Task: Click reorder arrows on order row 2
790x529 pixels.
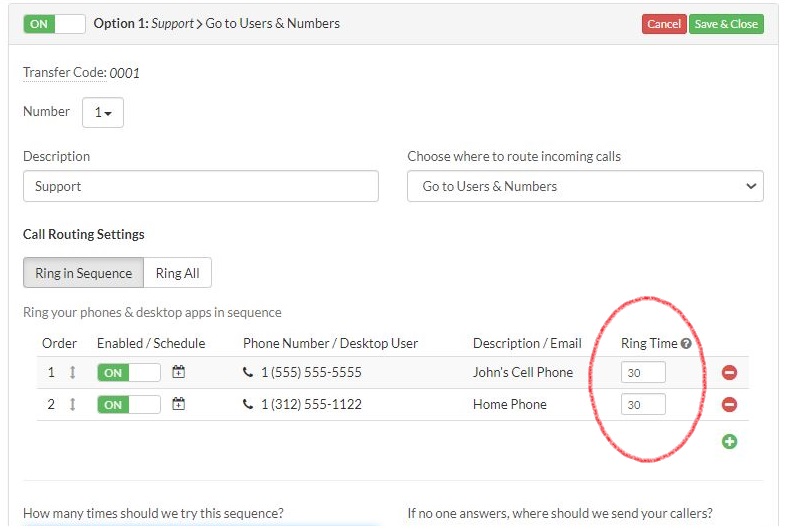Action: [72, 404]
